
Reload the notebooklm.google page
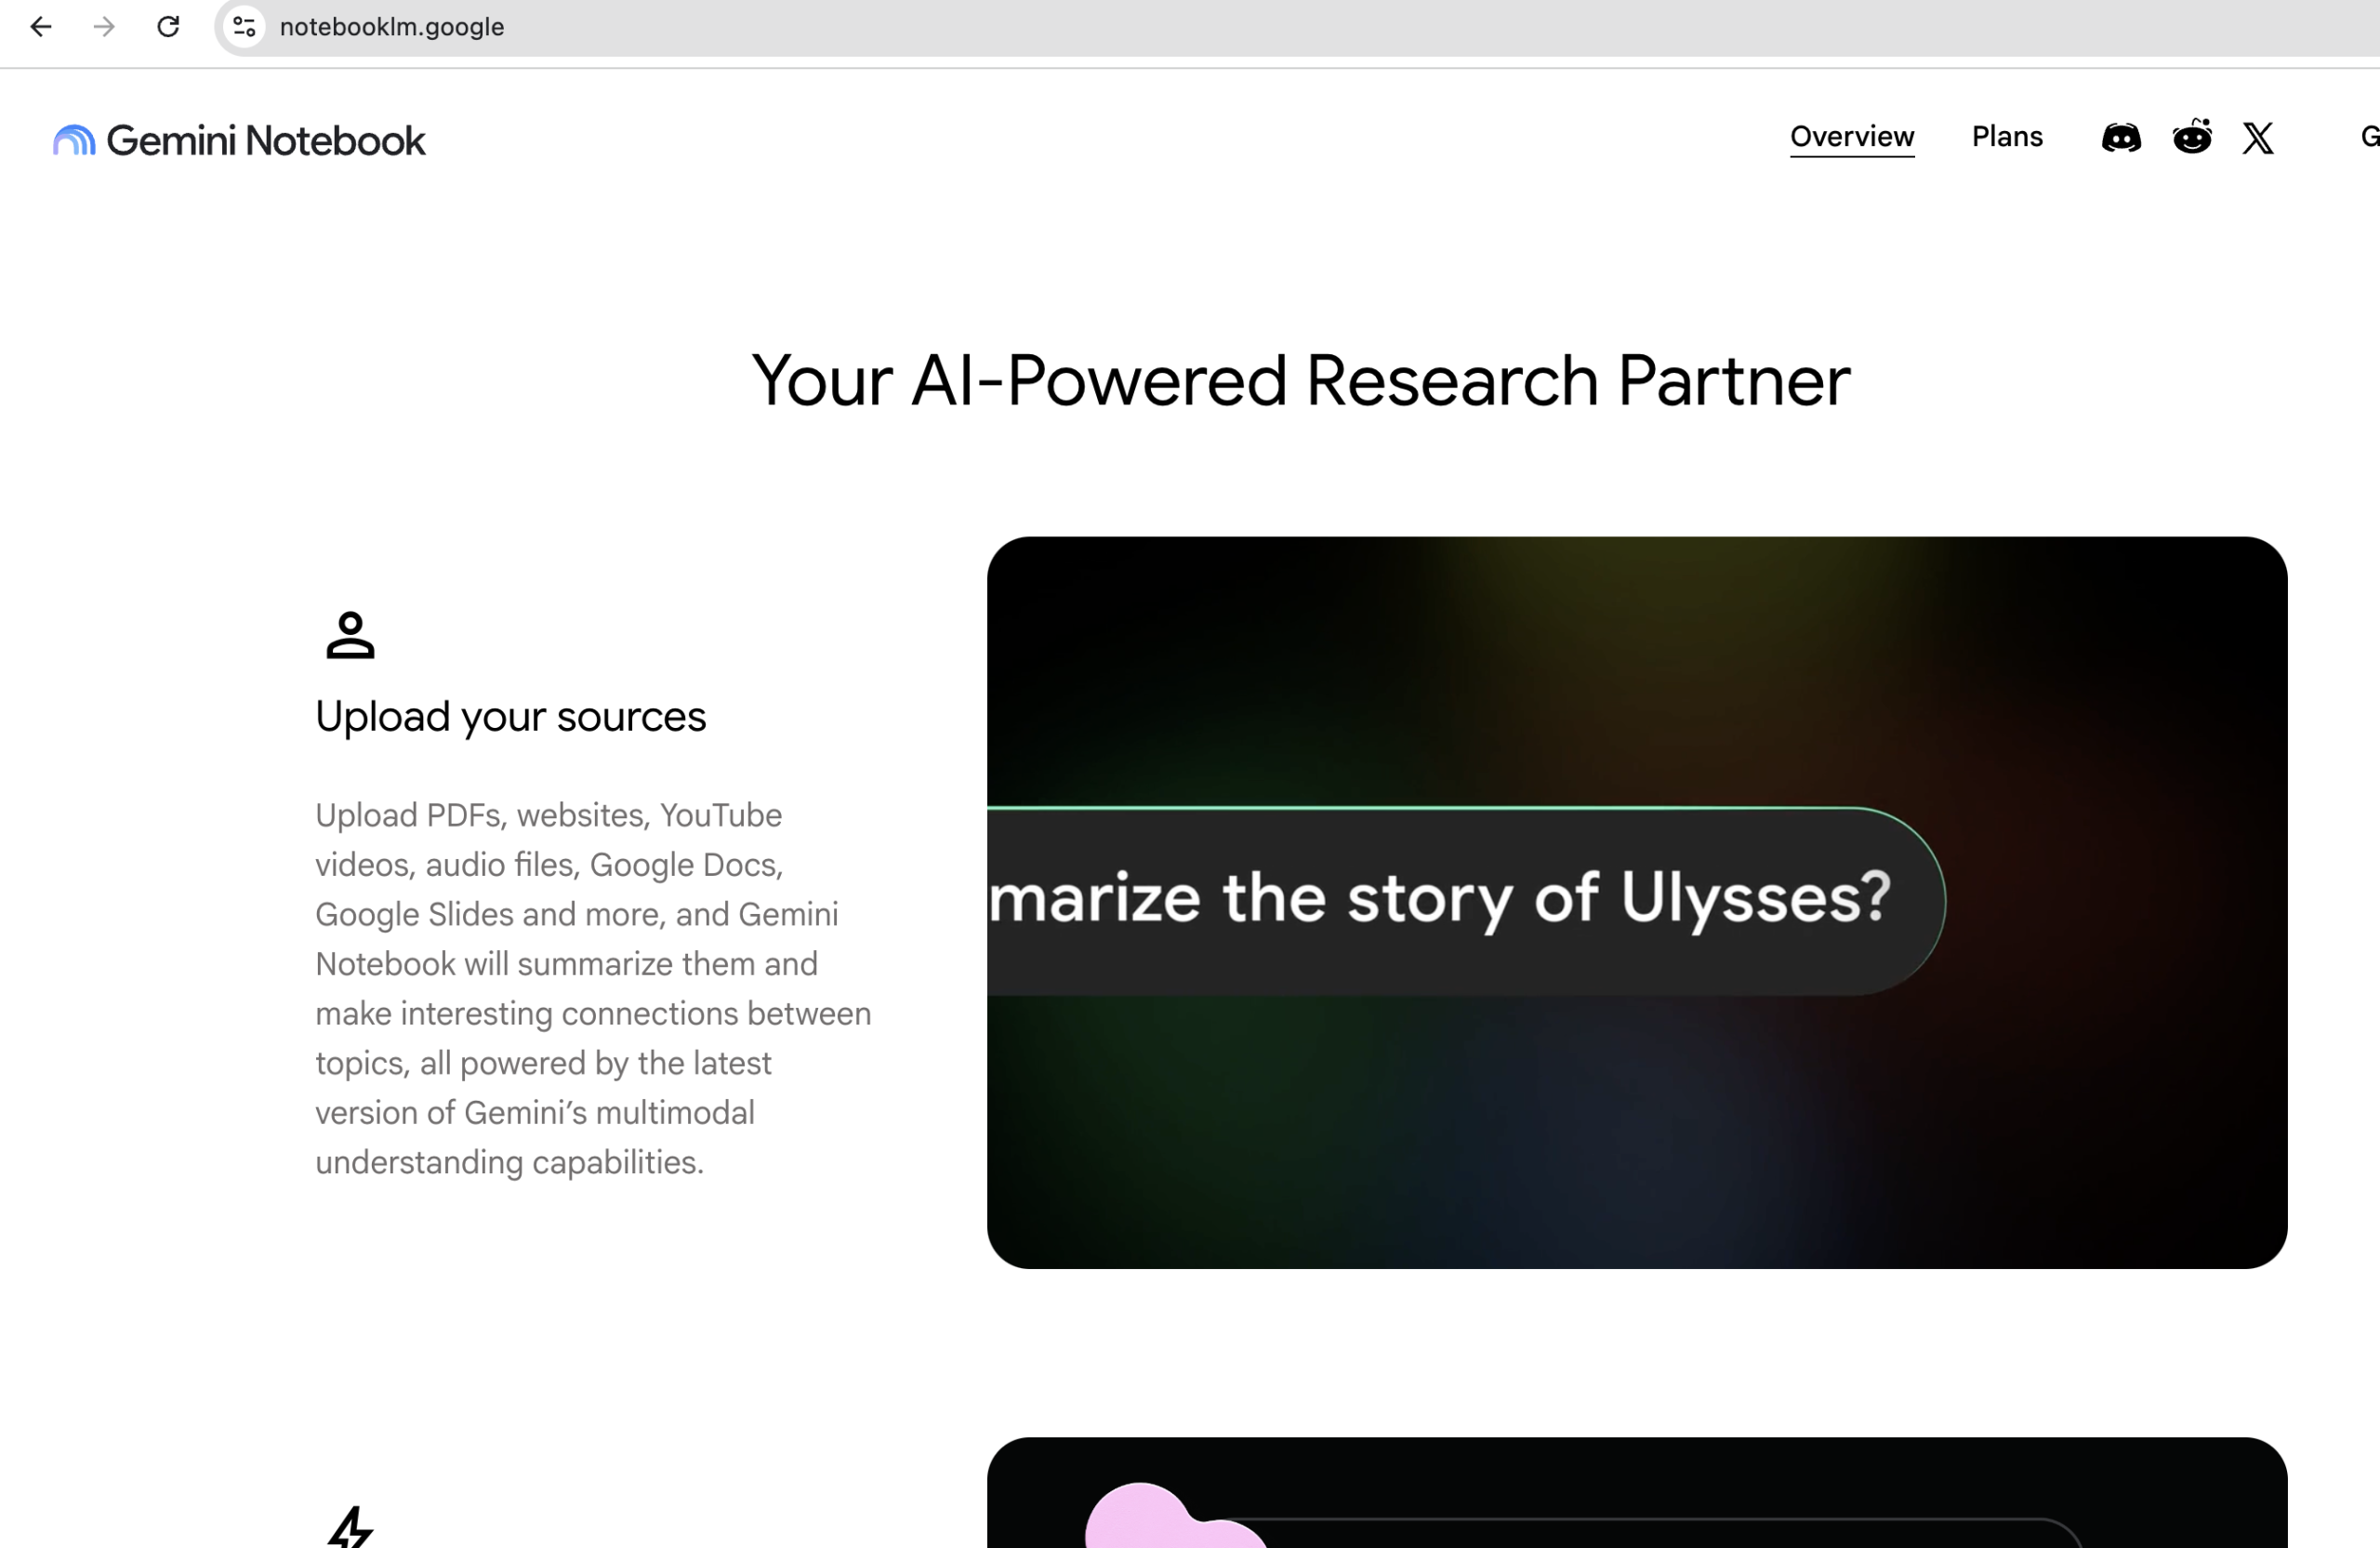[168, 27]
